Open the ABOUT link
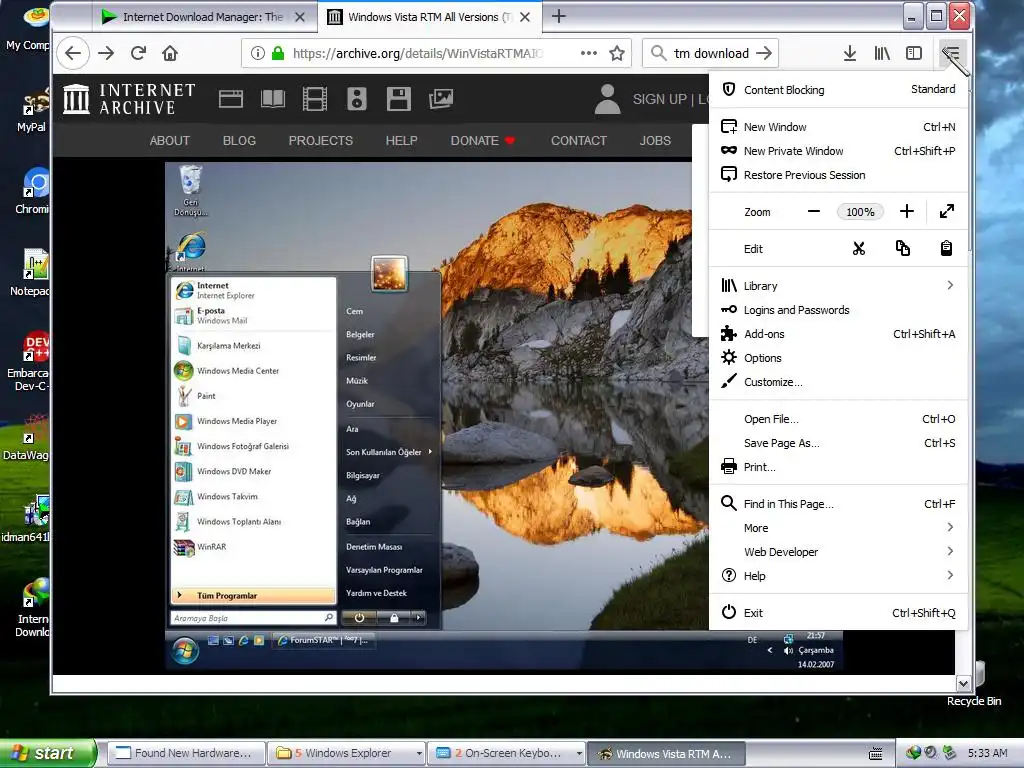This screenshot has height=768, width=1024. point(170,140)
